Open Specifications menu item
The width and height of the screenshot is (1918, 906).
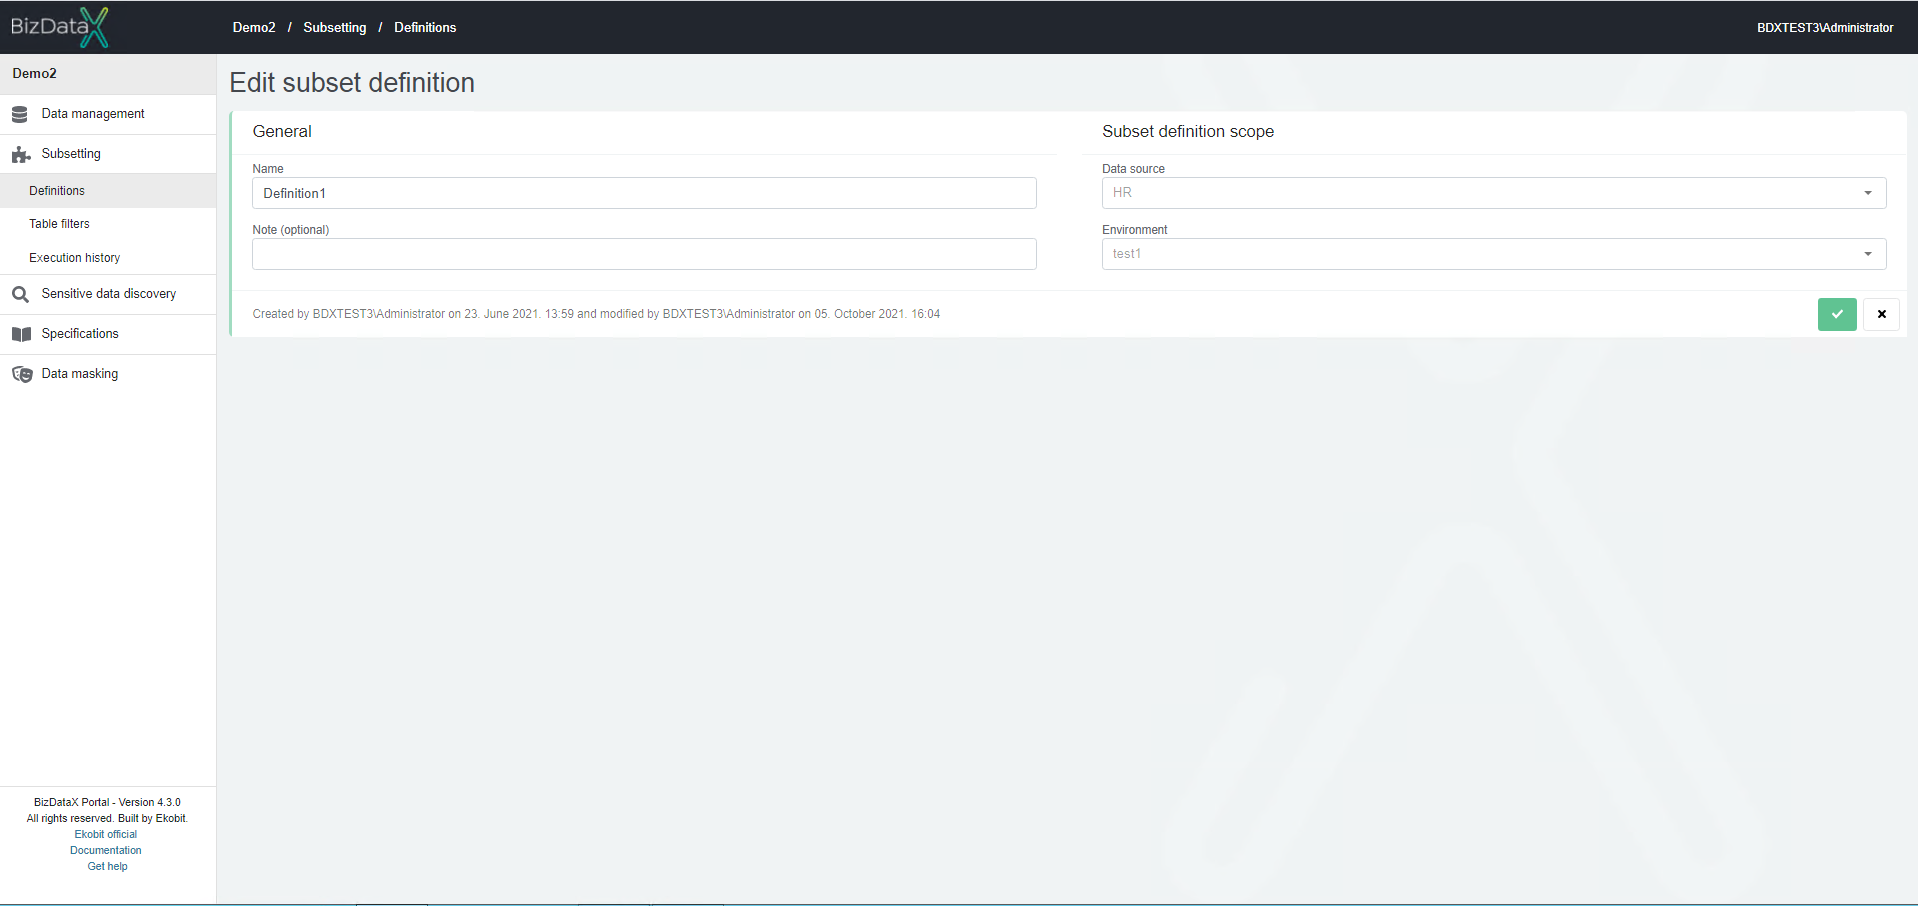tap(108, 334)
